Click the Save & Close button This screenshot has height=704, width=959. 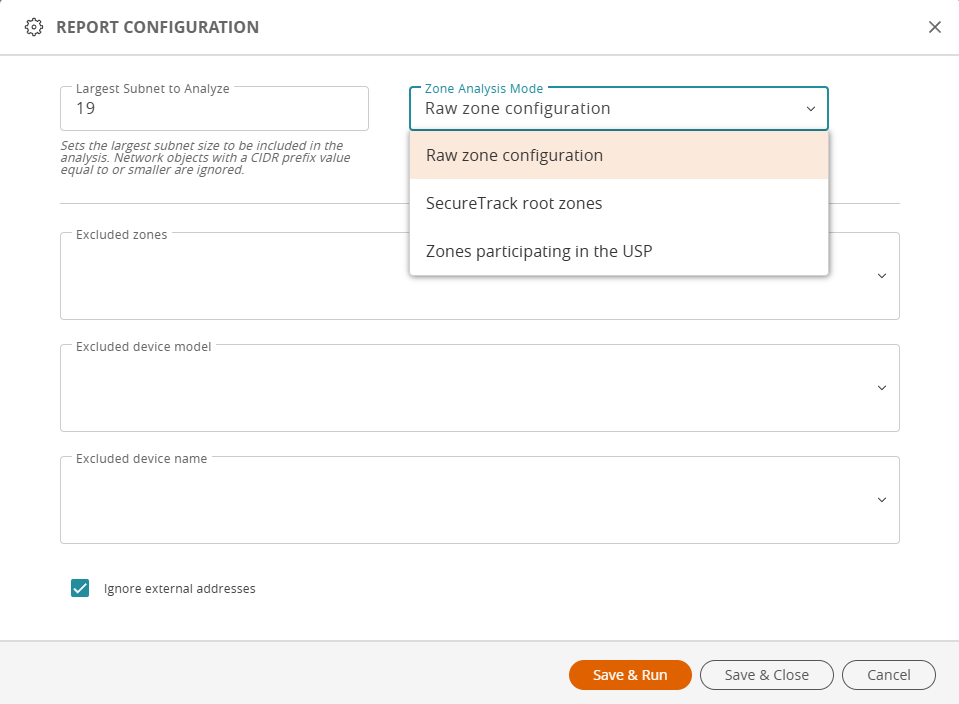pos(766,675)
